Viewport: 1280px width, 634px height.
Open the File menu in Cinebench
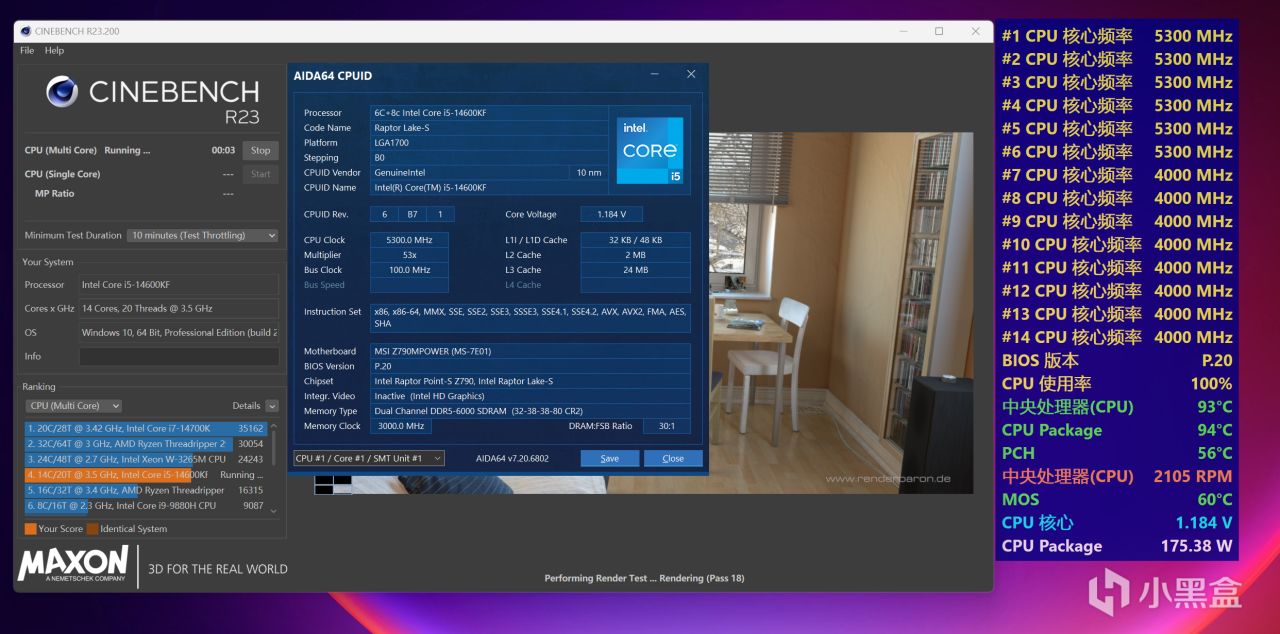pos(27,50)
